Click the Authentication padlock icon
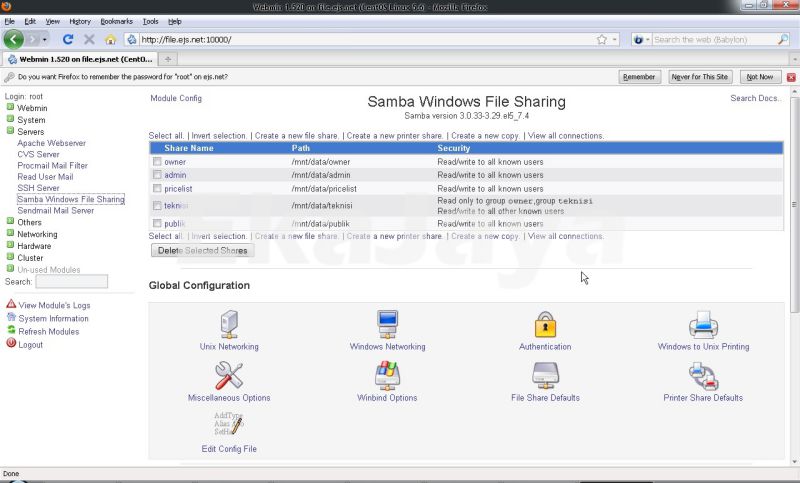This screenshot has height=483, width=800. tap(545, 325)
